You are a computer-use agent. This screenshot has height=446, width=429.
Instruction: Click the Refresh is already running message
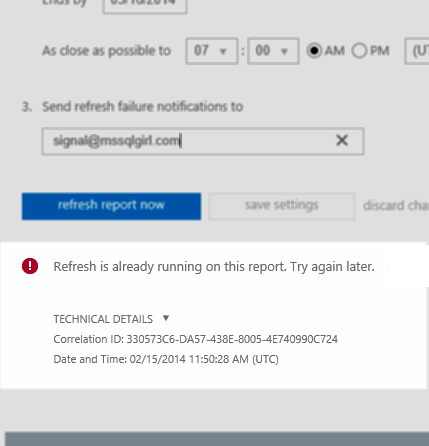point(214,267)
